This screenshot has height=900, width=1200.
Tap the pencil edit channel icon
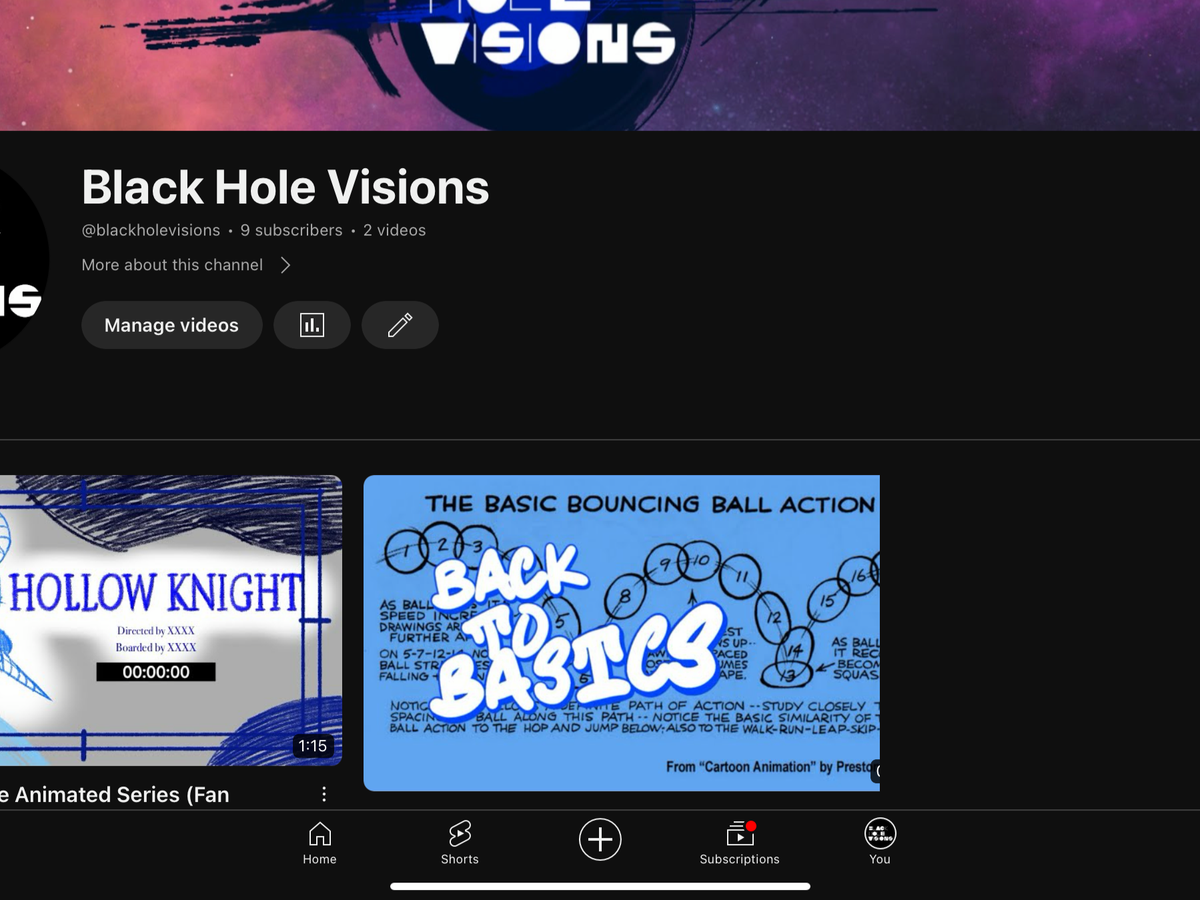click(x=400, y=325)
